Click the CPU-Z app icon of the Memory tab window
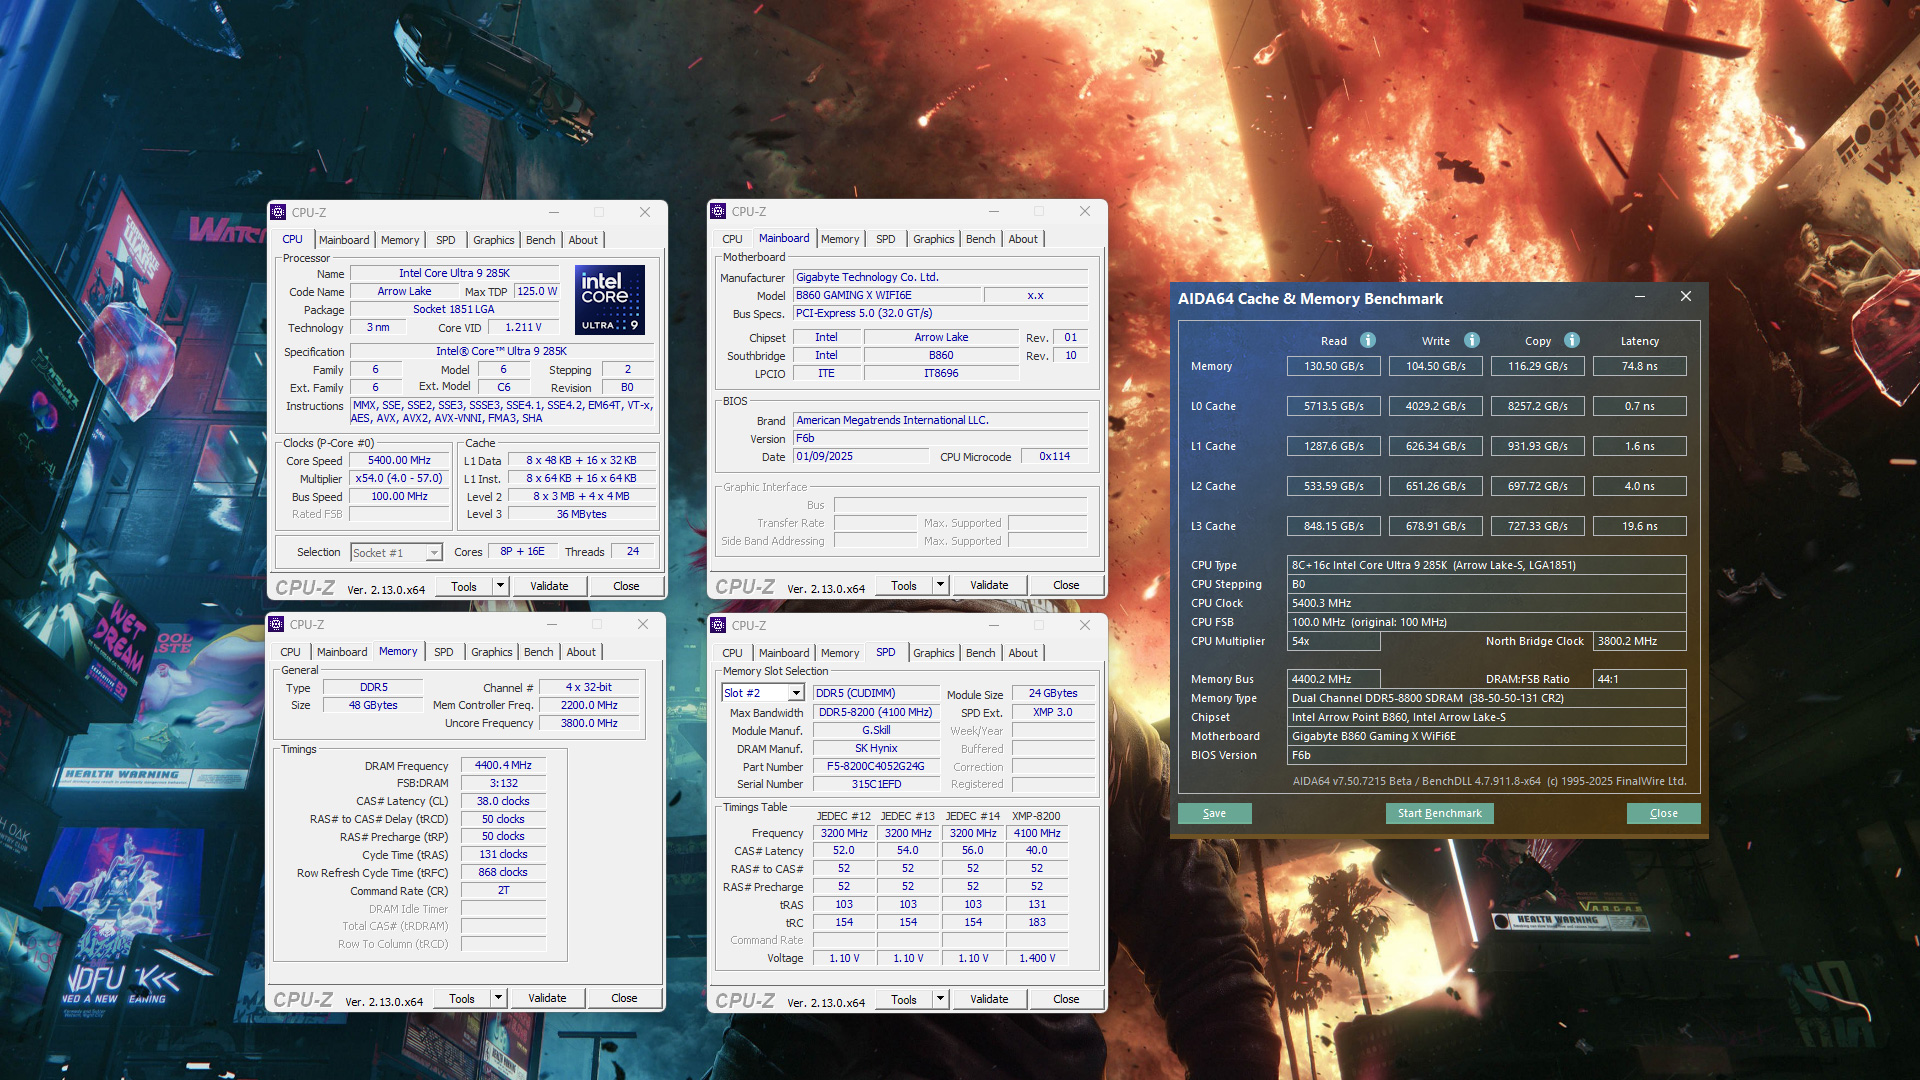Screen dimensions: 1920x1080 pyautogui.click(x=276, y=624)
